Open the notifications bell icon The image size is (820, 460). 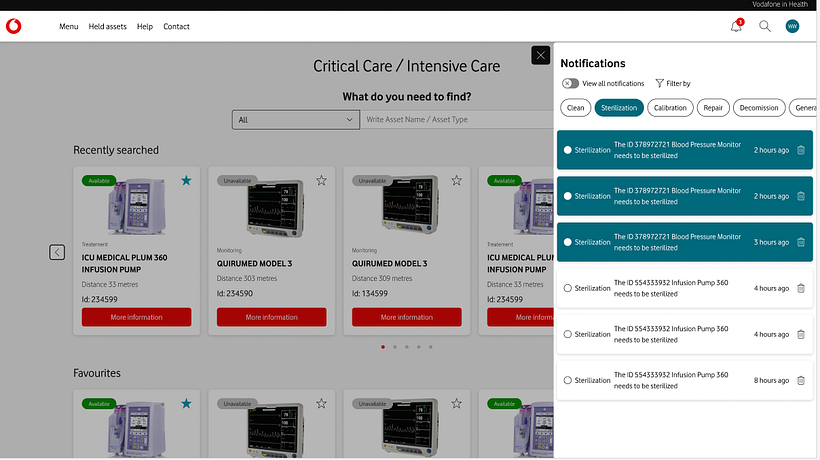pyautogui.click(x=737, y=27)
